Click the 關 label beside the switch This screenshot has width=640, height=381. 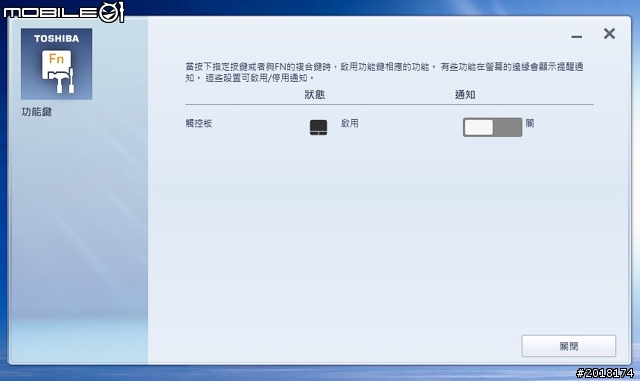coord(530,123)
